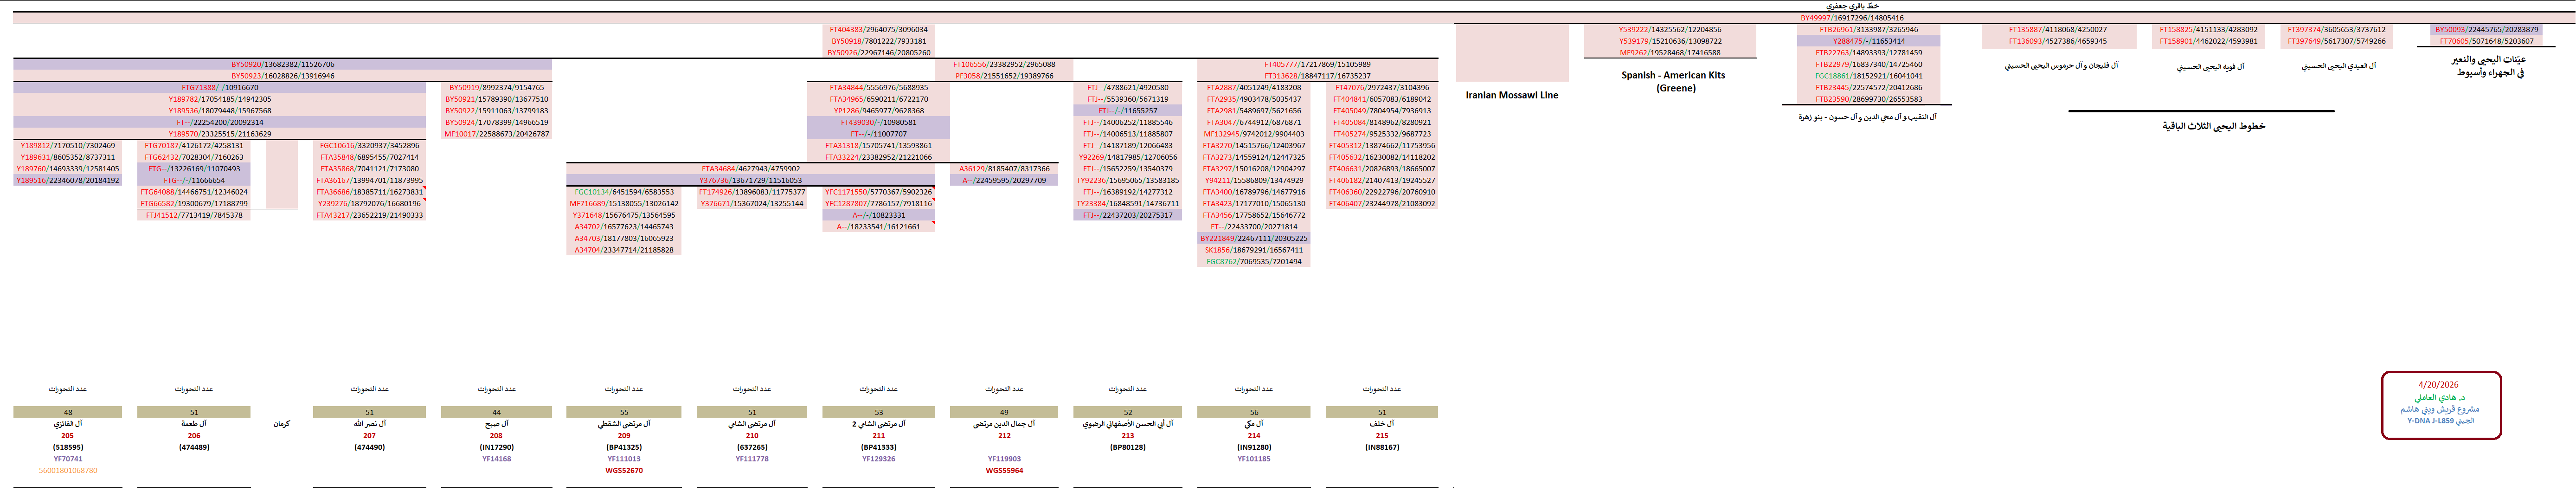Click the FGC10134 green marker cell
This screenshot has width=2576, height=492.
(x=623, y=192)
